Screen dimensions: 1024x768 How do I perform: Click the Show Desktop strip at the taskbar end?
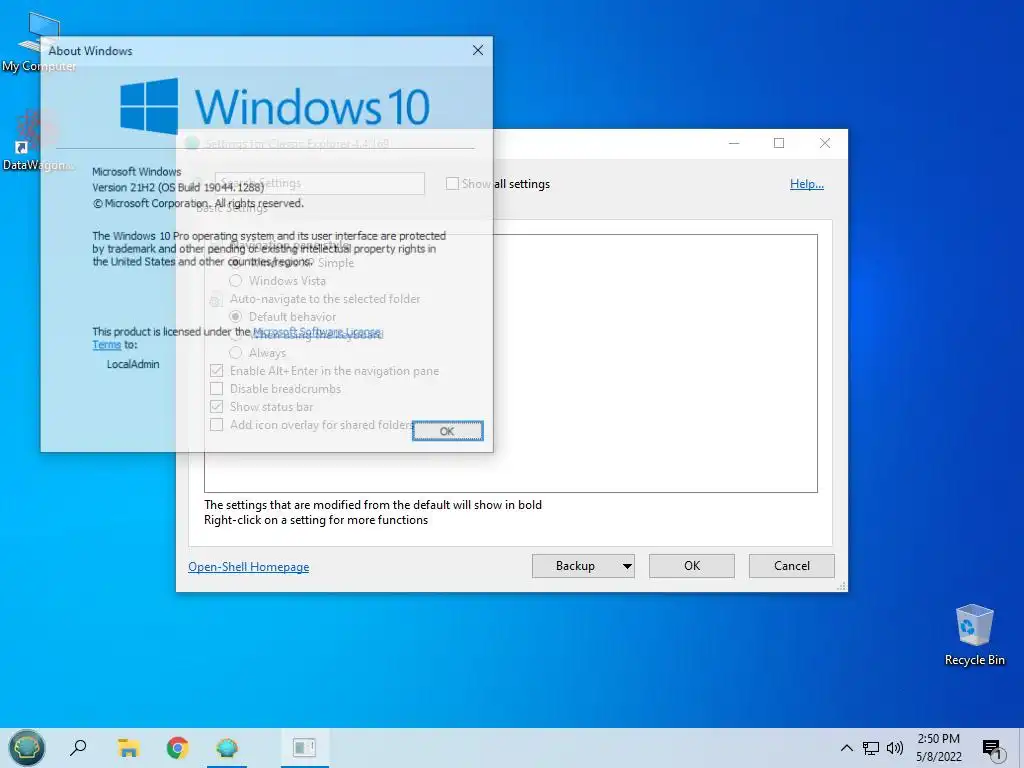coord(1021,748)
